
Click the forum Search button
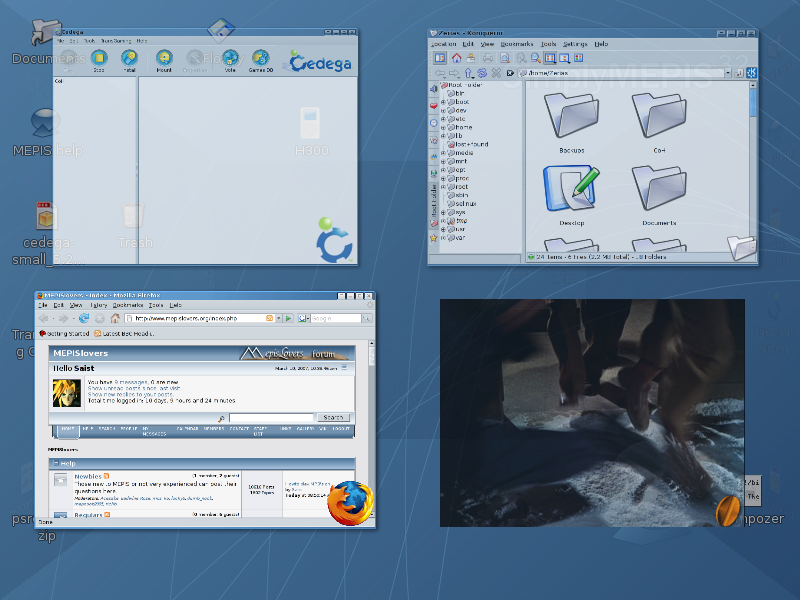[334, 417]
